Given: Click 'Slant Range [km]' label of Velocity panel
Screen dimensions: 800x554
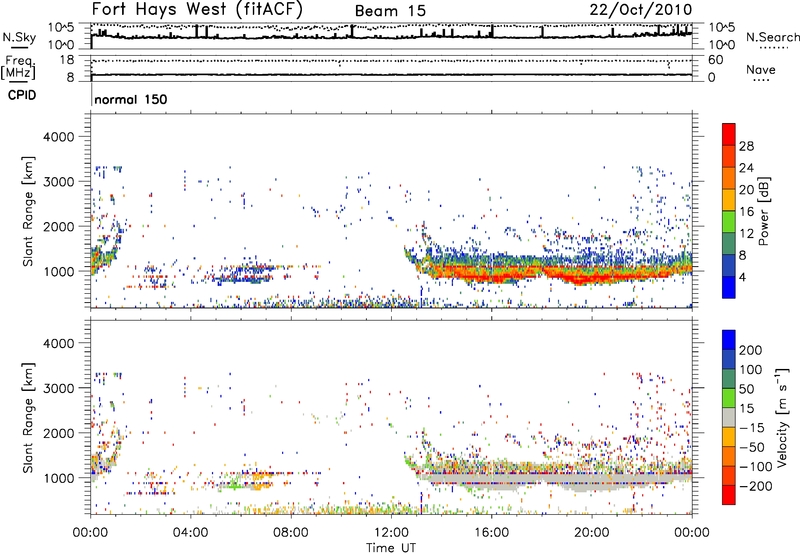Looking at the screenshot, I should pos(28,417).
